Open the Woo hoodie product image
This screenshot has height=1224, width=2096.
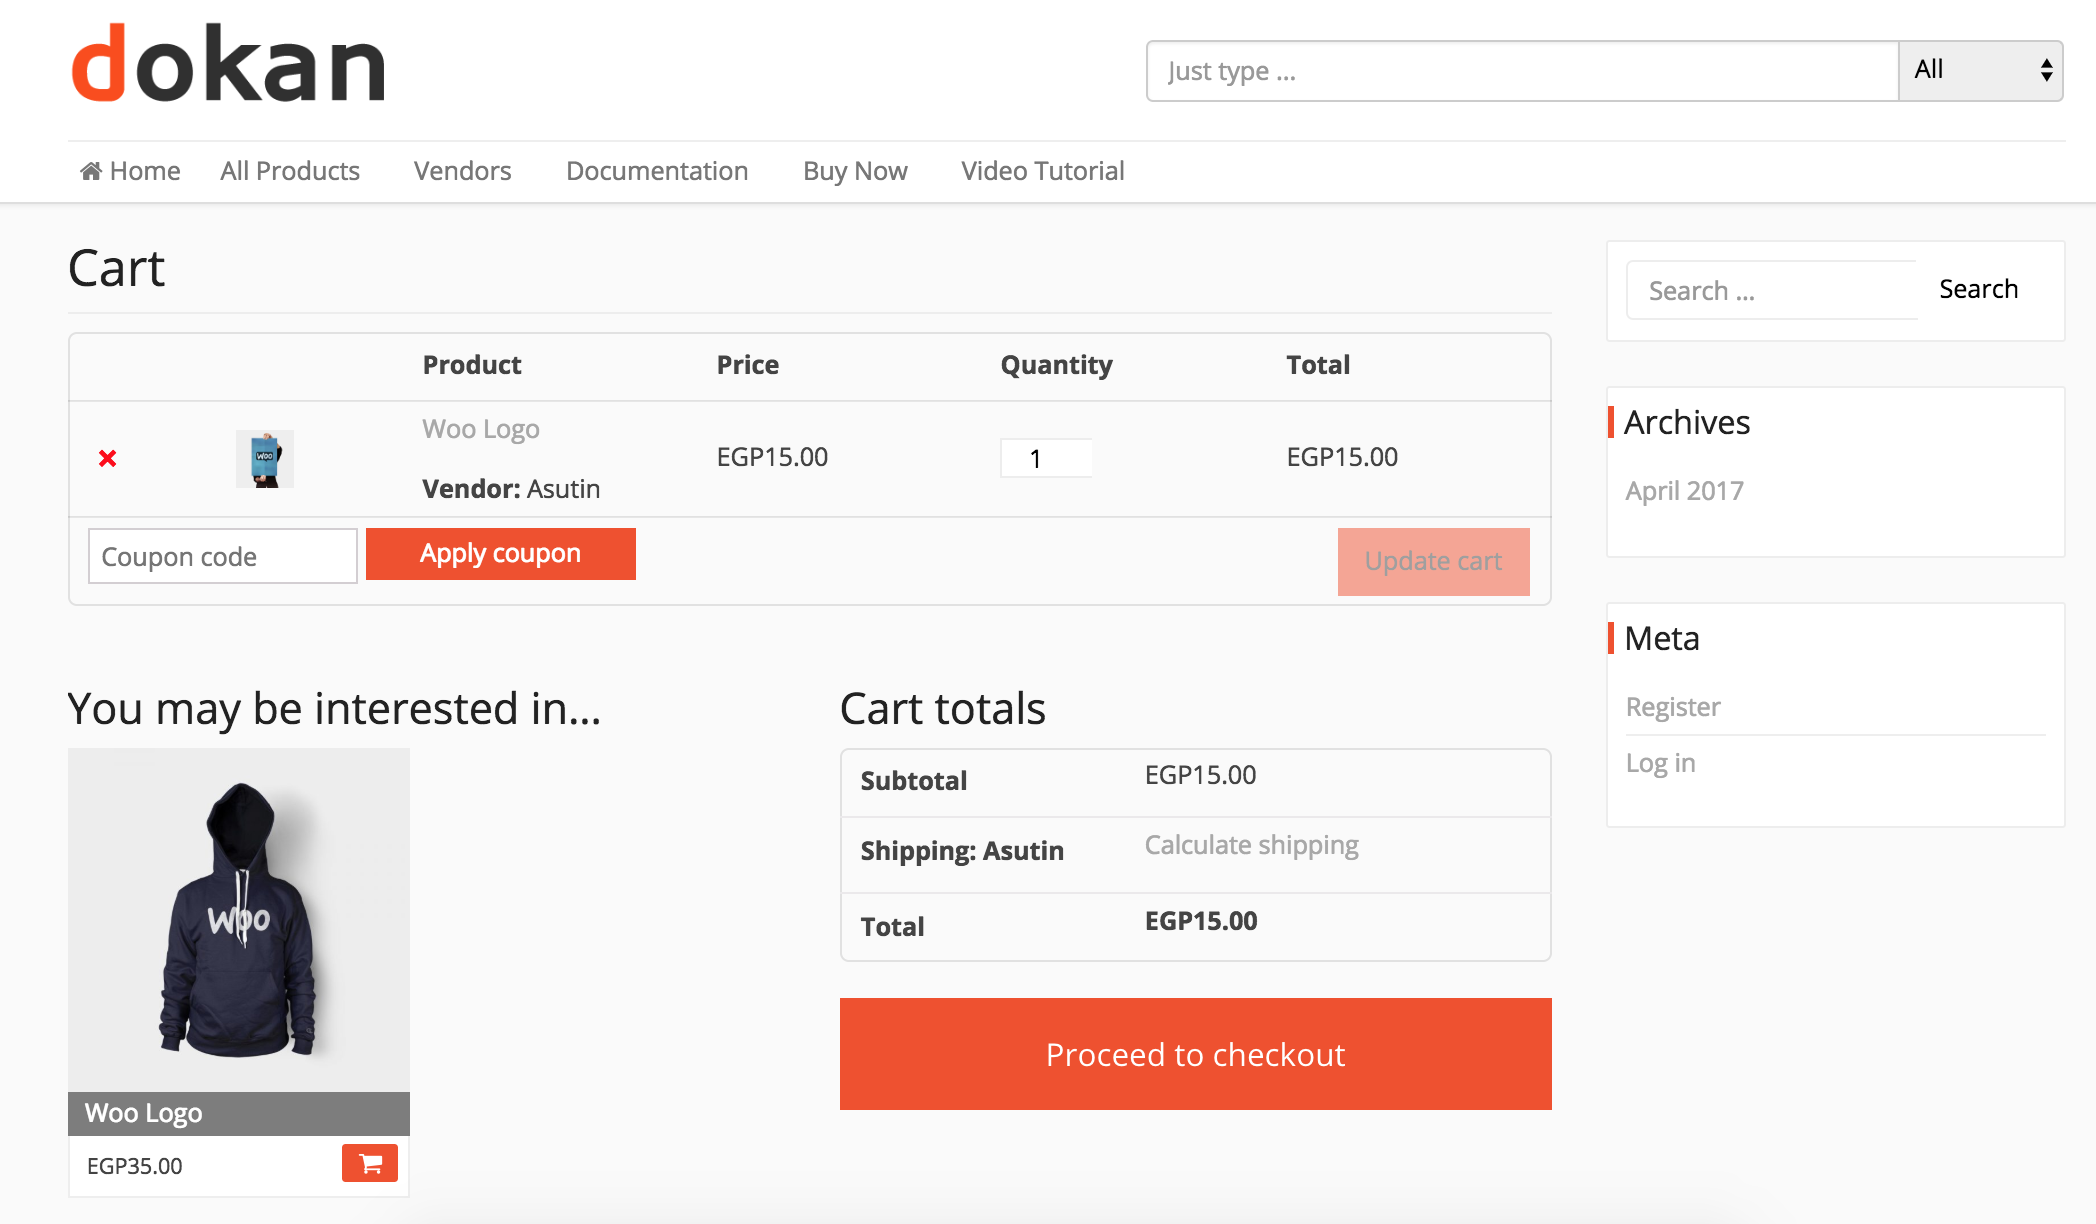239,920
